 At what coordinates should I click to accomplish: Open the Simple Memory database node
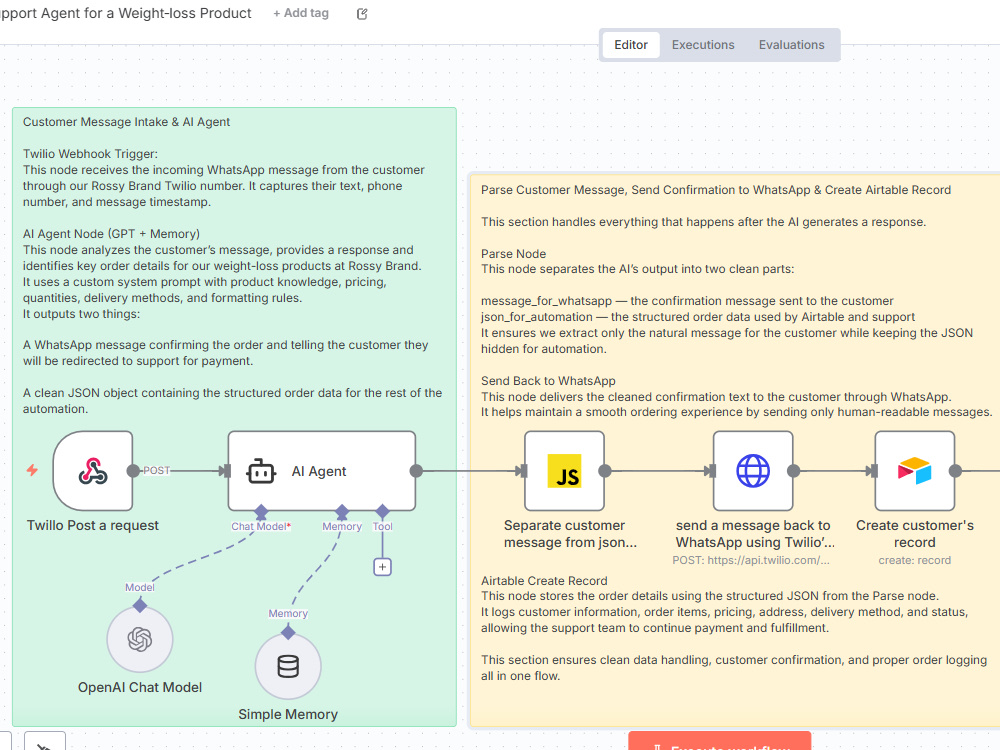(x=288, y=666)
